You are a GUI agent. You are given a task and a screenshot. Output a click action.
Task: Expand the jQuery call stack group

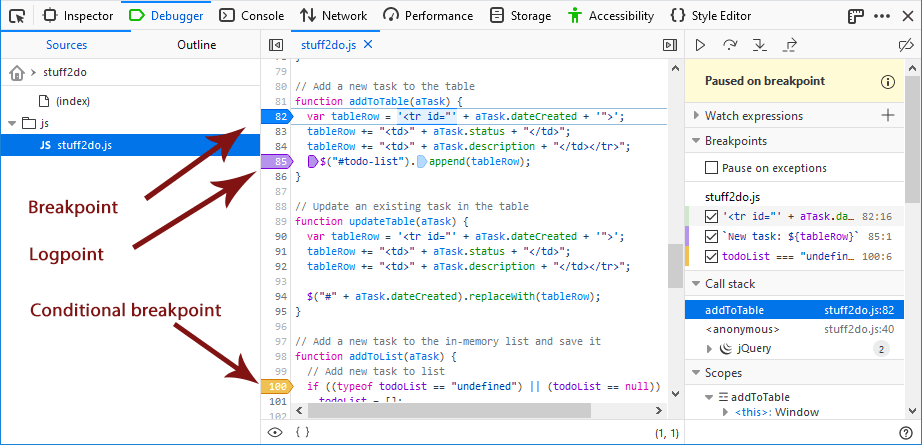724,349
